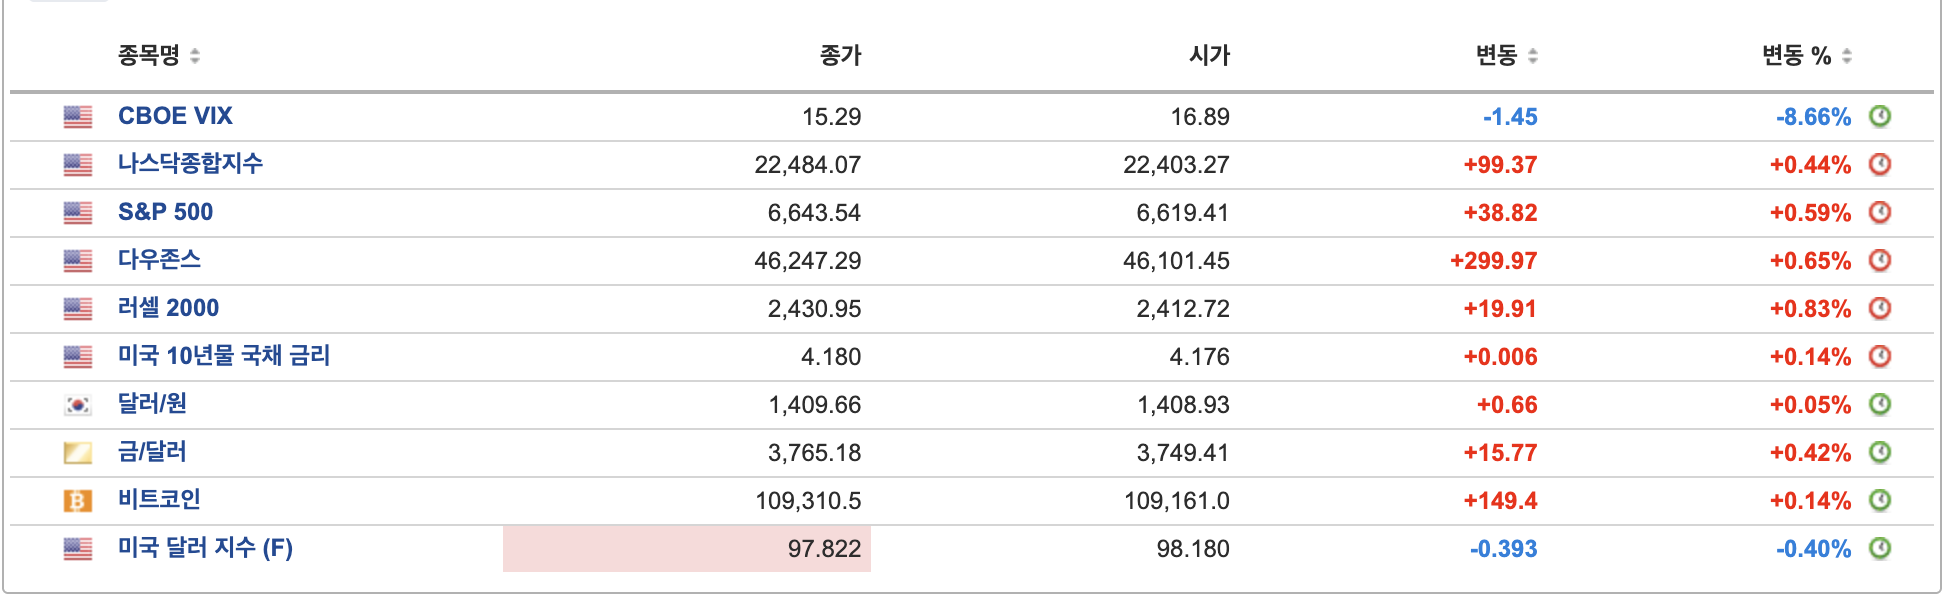The width and height of the screenshot is (1948, 602).
Task: Click the Korean flag icon next to 달러/원
Action: (x=78, y=404)
